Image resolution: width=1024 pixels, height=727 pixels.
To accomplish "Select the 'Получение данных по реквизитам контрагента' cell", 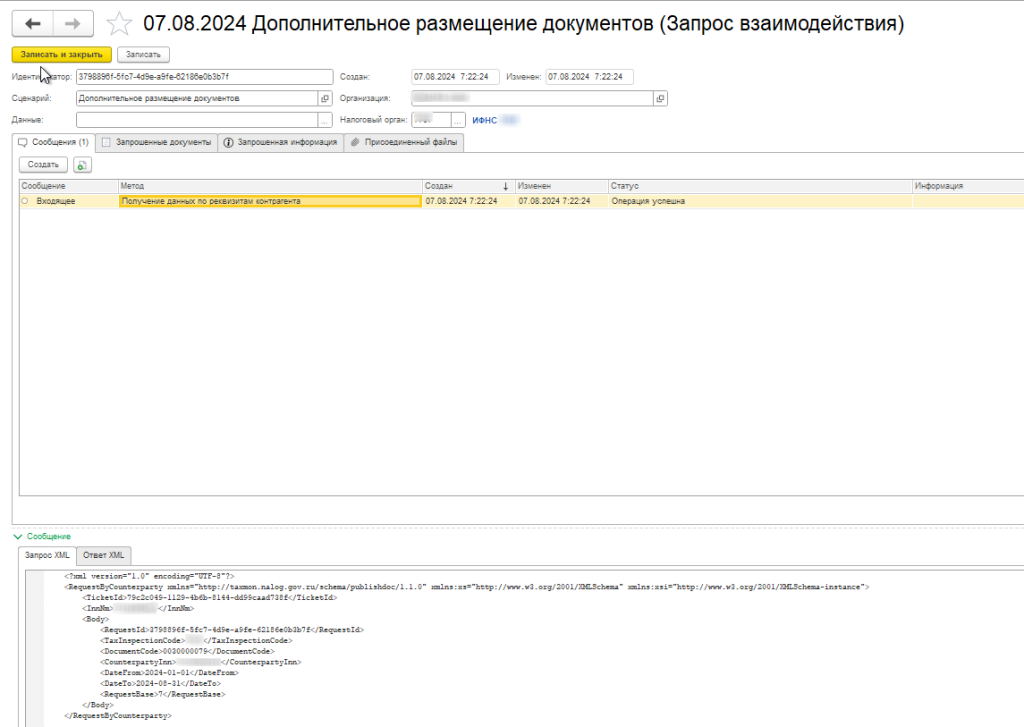I will tap(270, 201).
